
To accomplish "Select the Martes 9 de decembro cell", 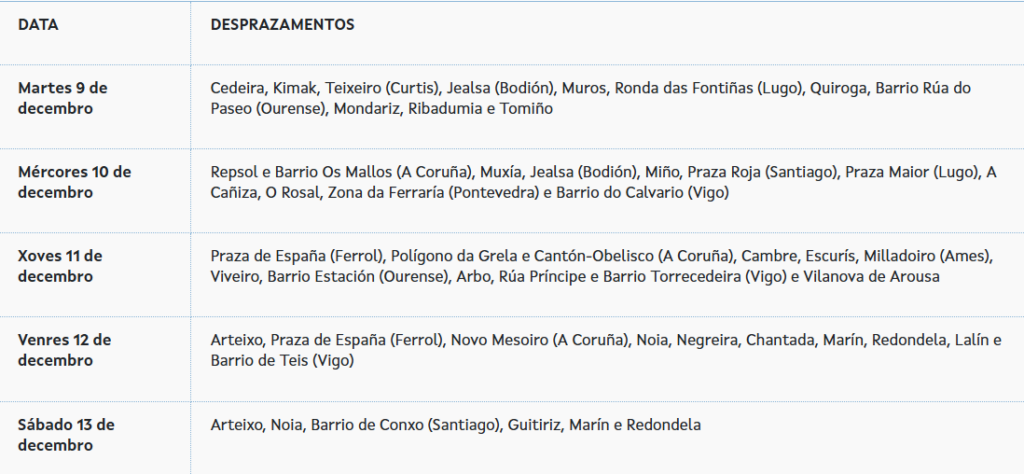I will (x=63, y=98).
